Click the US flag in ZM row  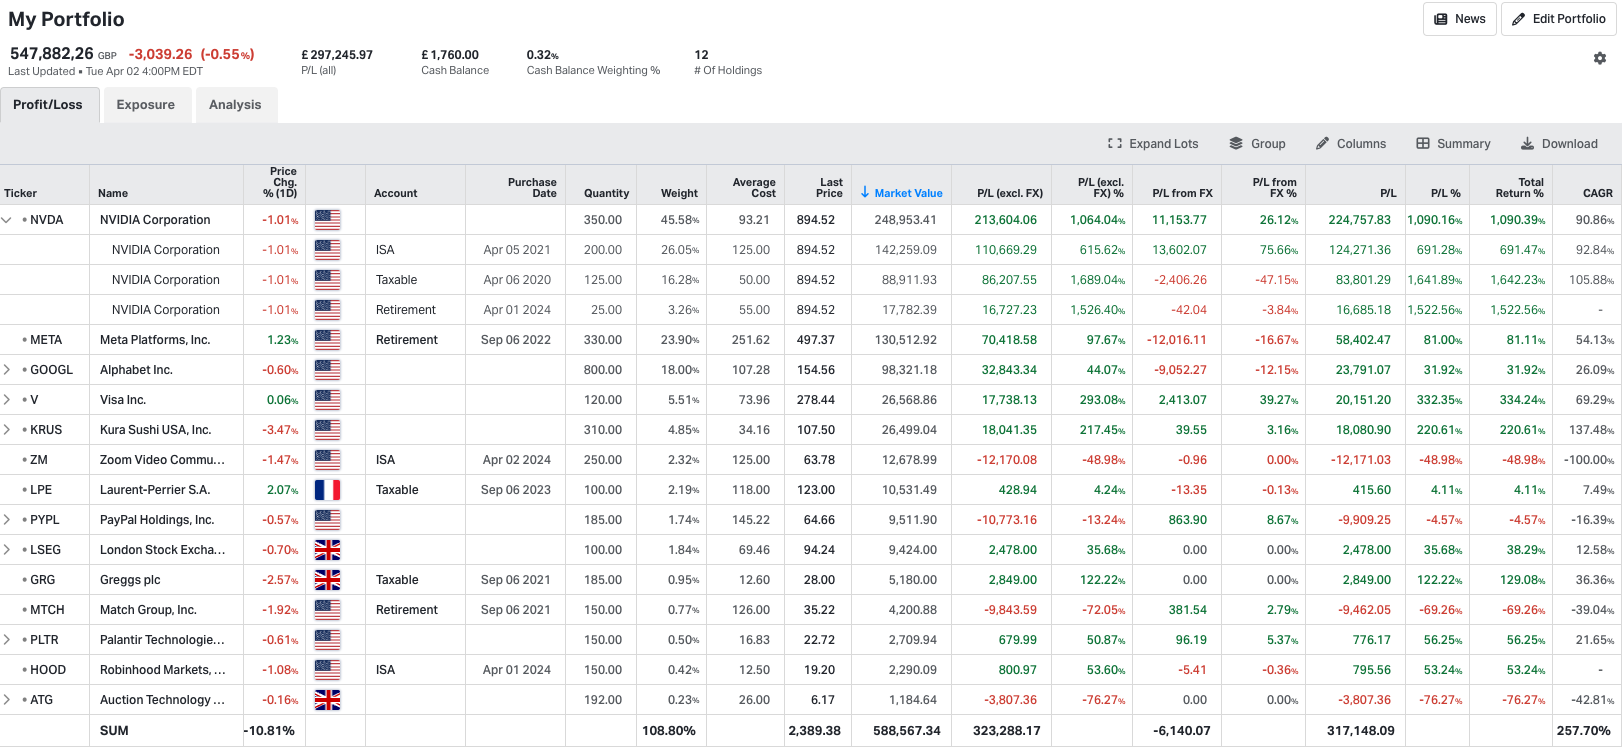click(x=327, y=460)
